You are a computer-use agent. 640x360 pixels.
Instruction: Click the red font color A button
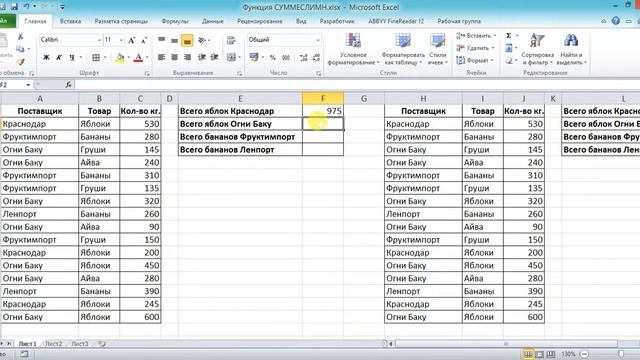138,58
